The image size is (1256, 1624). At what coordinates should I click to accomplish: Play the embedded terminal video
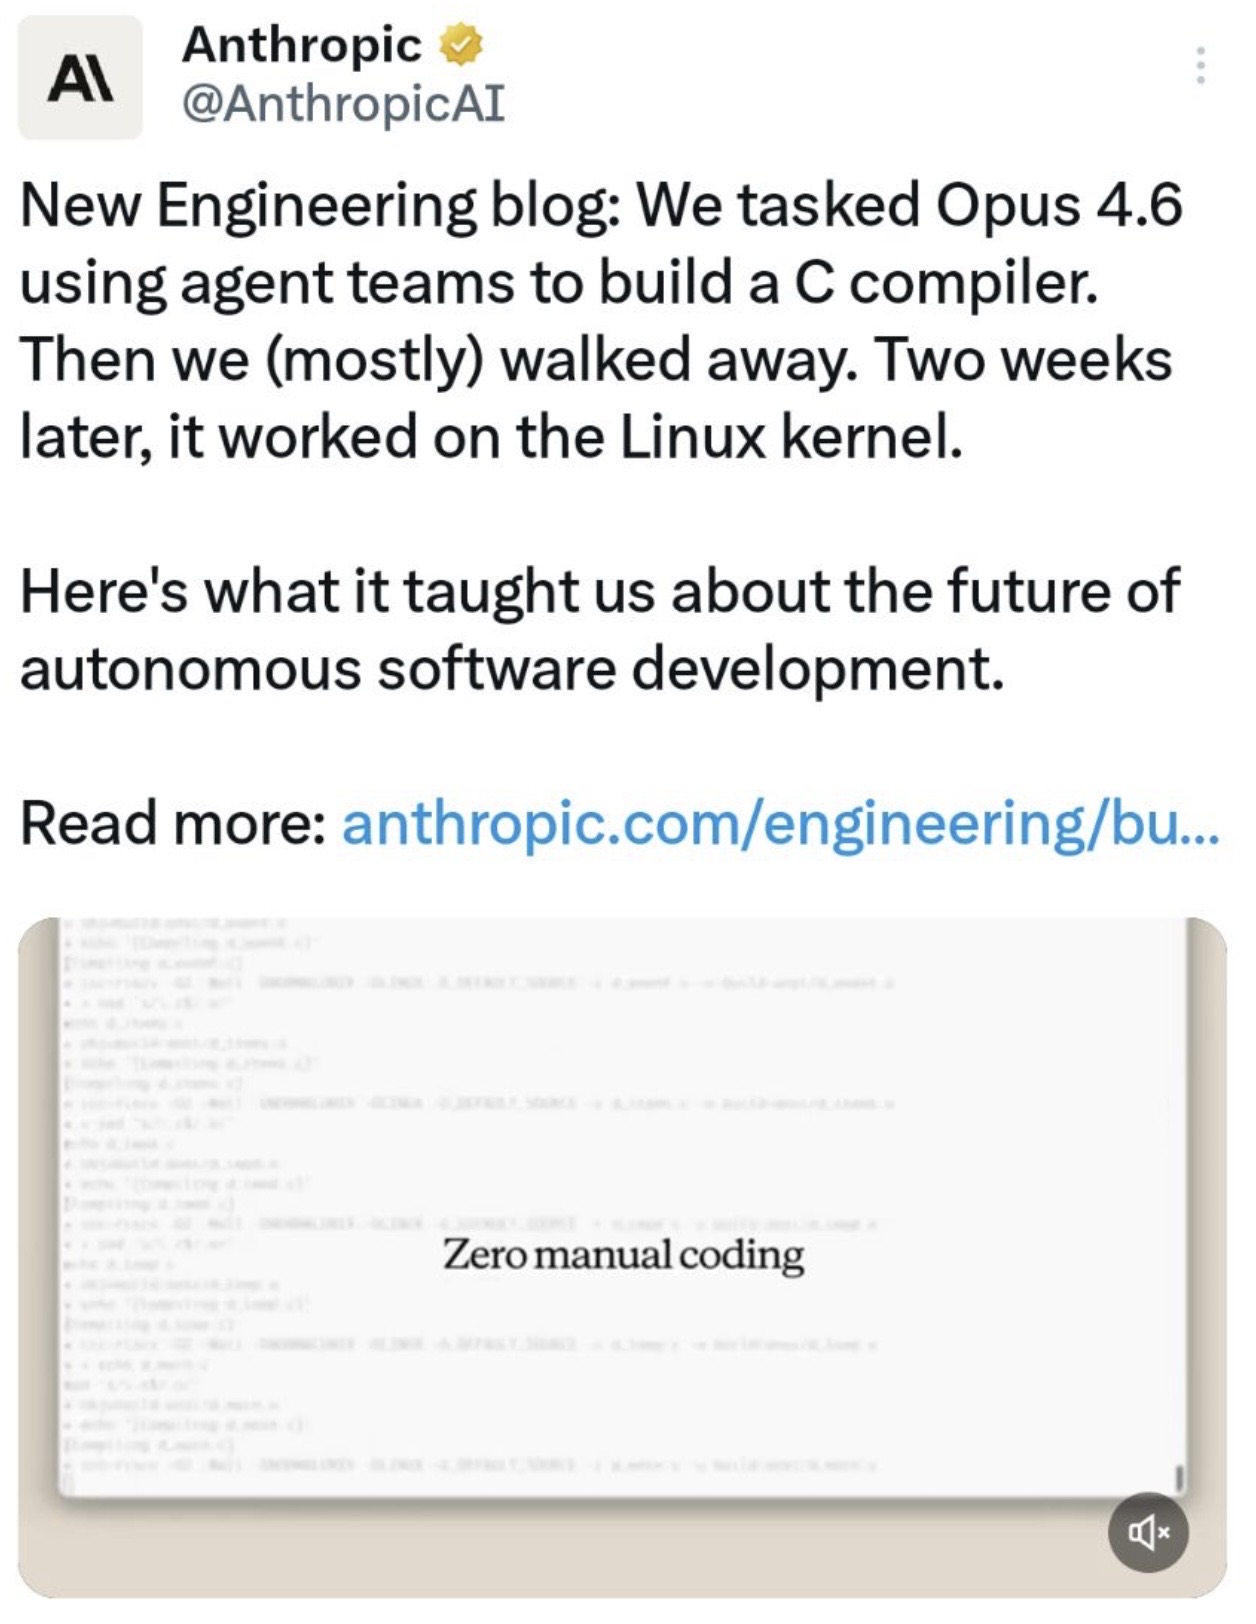tap(622, 1150)
